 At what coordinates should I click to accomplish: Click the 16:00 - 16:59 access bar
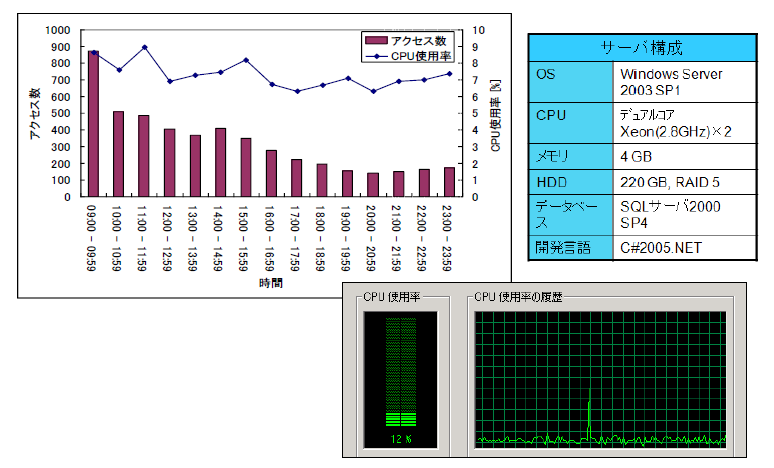click(x=271, y=173)
